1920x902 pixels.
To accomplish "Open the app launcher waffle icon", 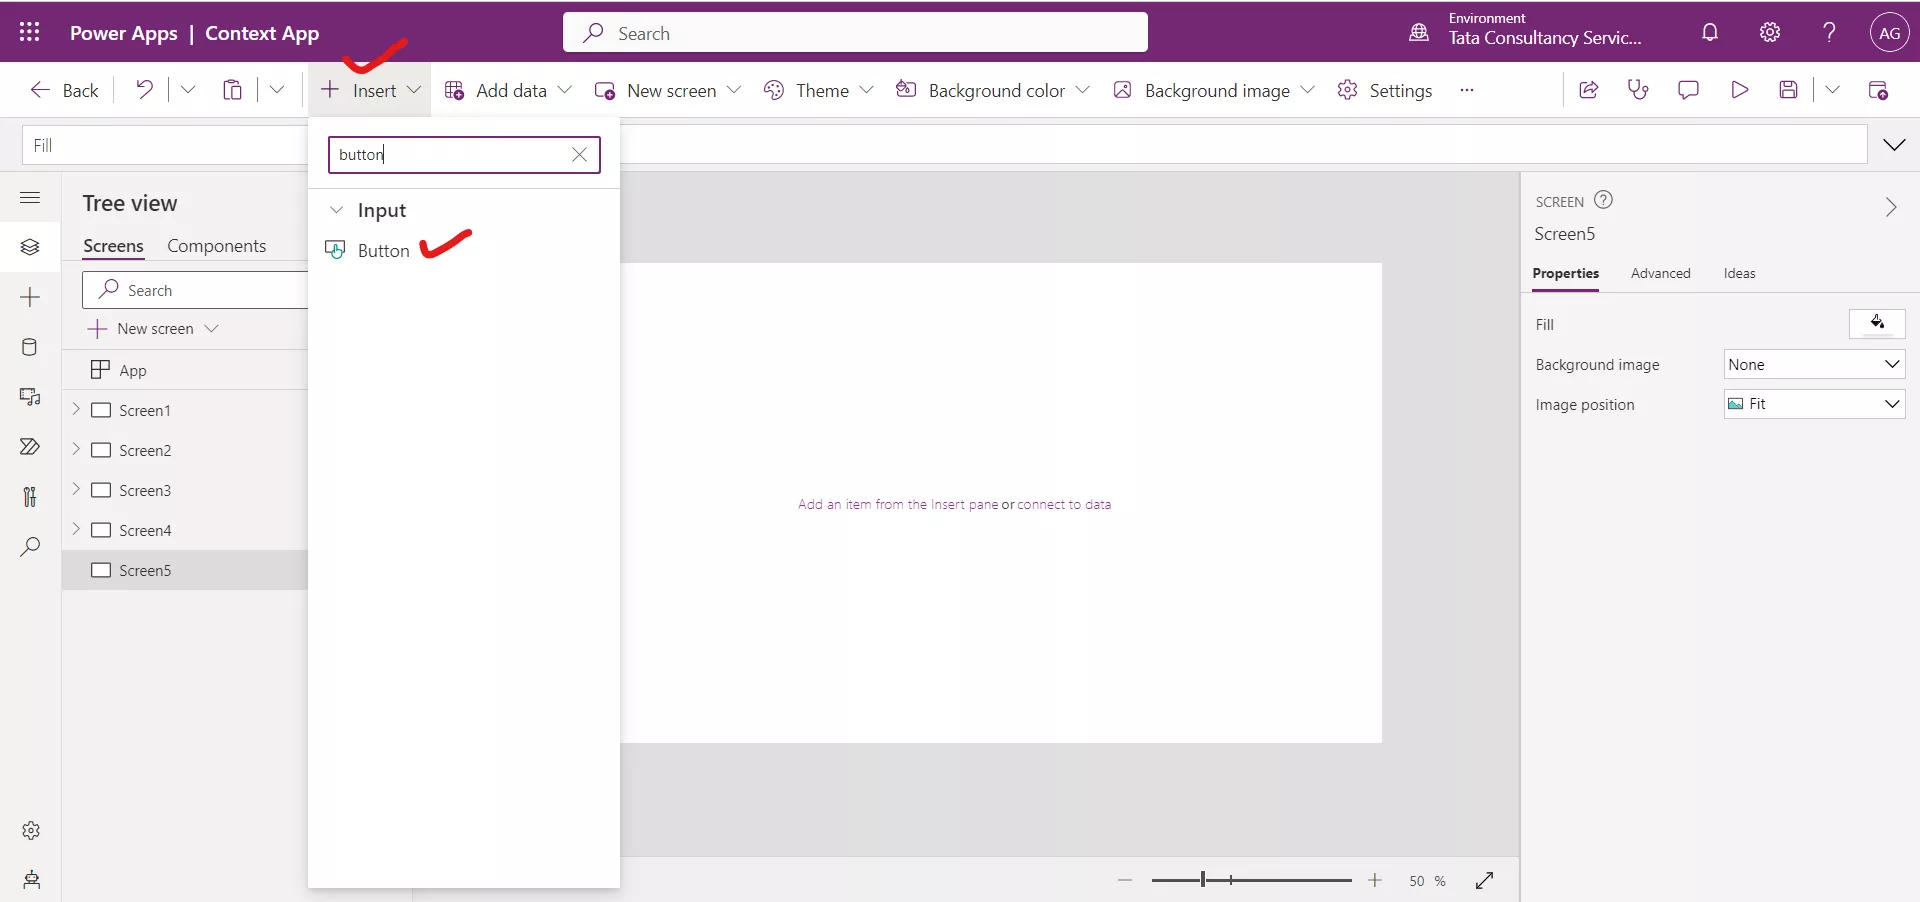I will [30, 32].
